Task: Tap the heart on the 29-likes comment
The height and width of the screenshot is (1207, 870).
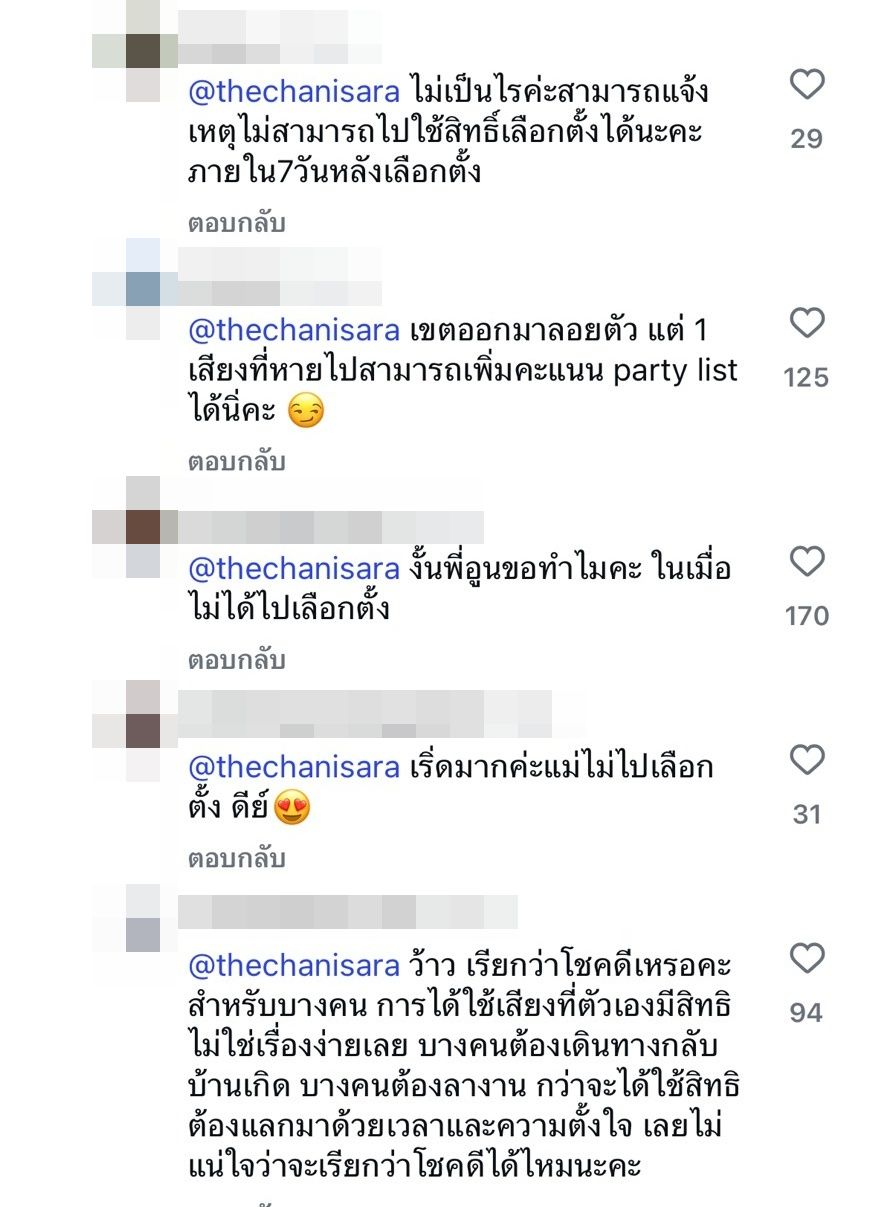Action: pyautogui.click(x=806, y=86)
